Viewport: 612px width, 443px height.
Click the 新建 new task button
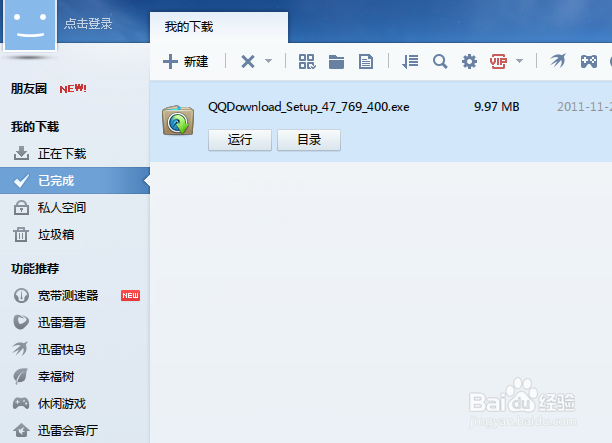click(185, 61)
